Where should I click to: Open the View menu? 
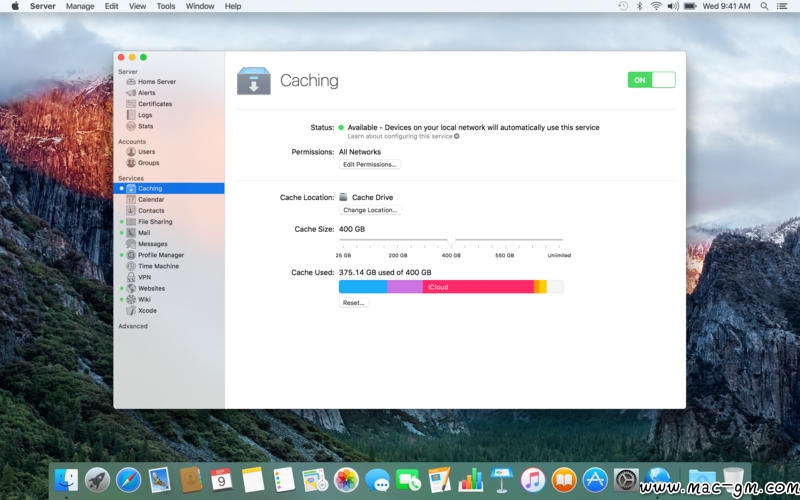tap(137, 6)
